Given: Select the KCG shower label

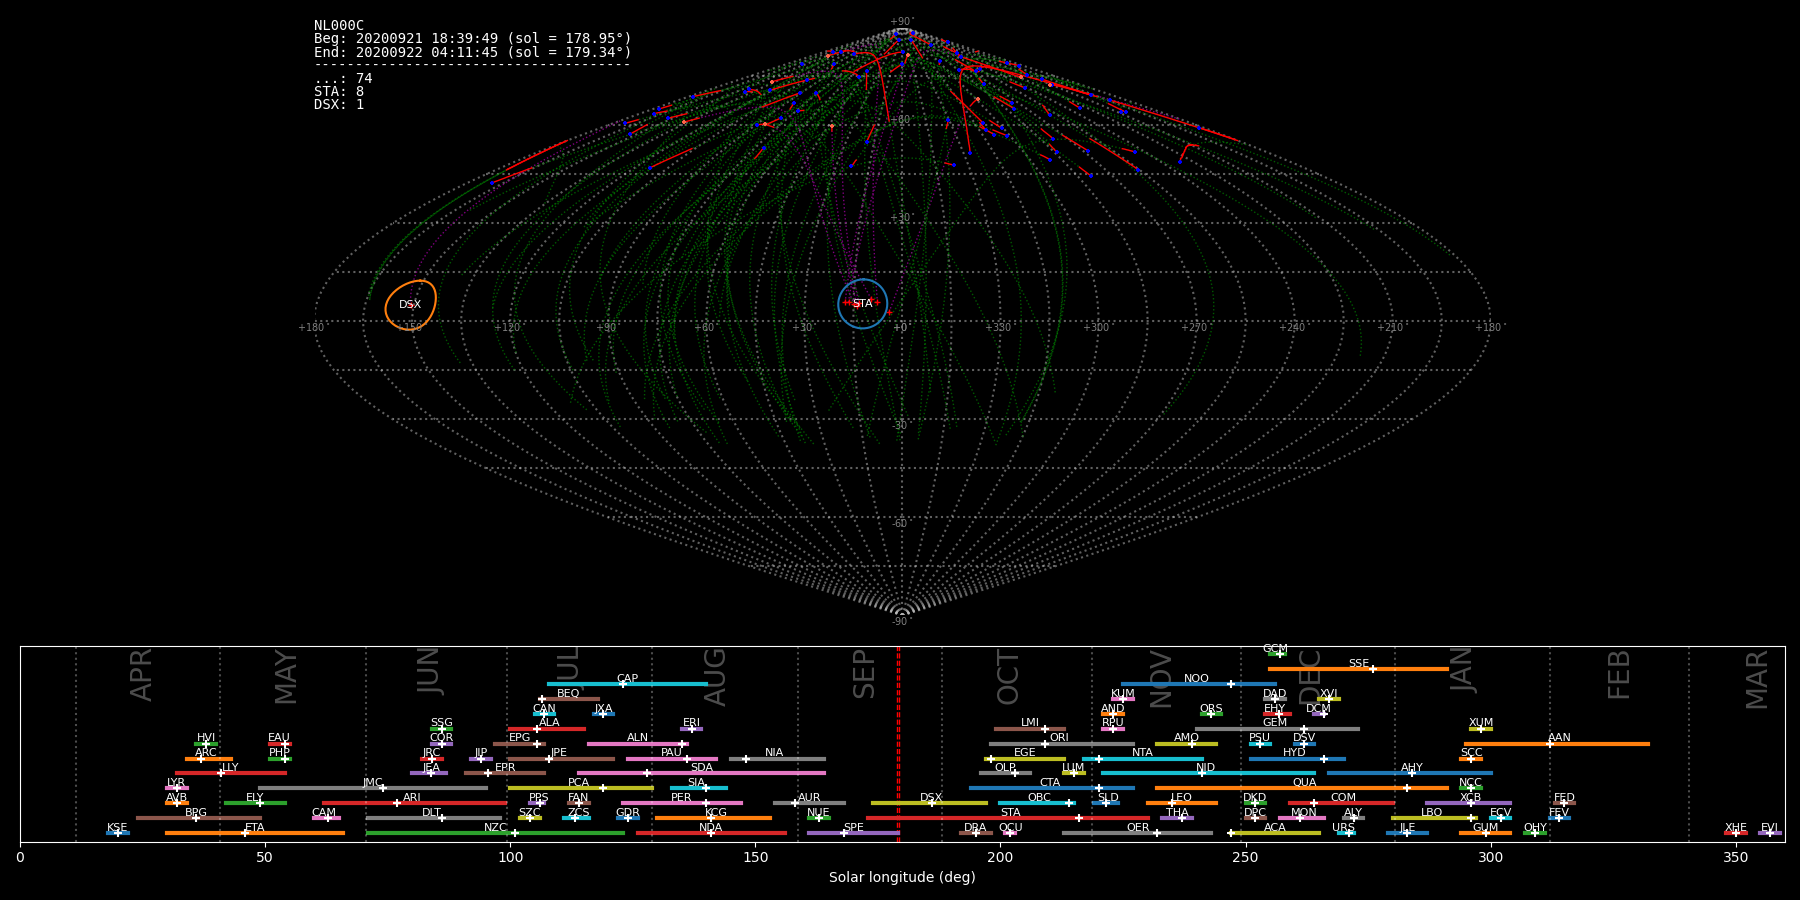Looking at the screenshot, I should [x=716, y=813].
